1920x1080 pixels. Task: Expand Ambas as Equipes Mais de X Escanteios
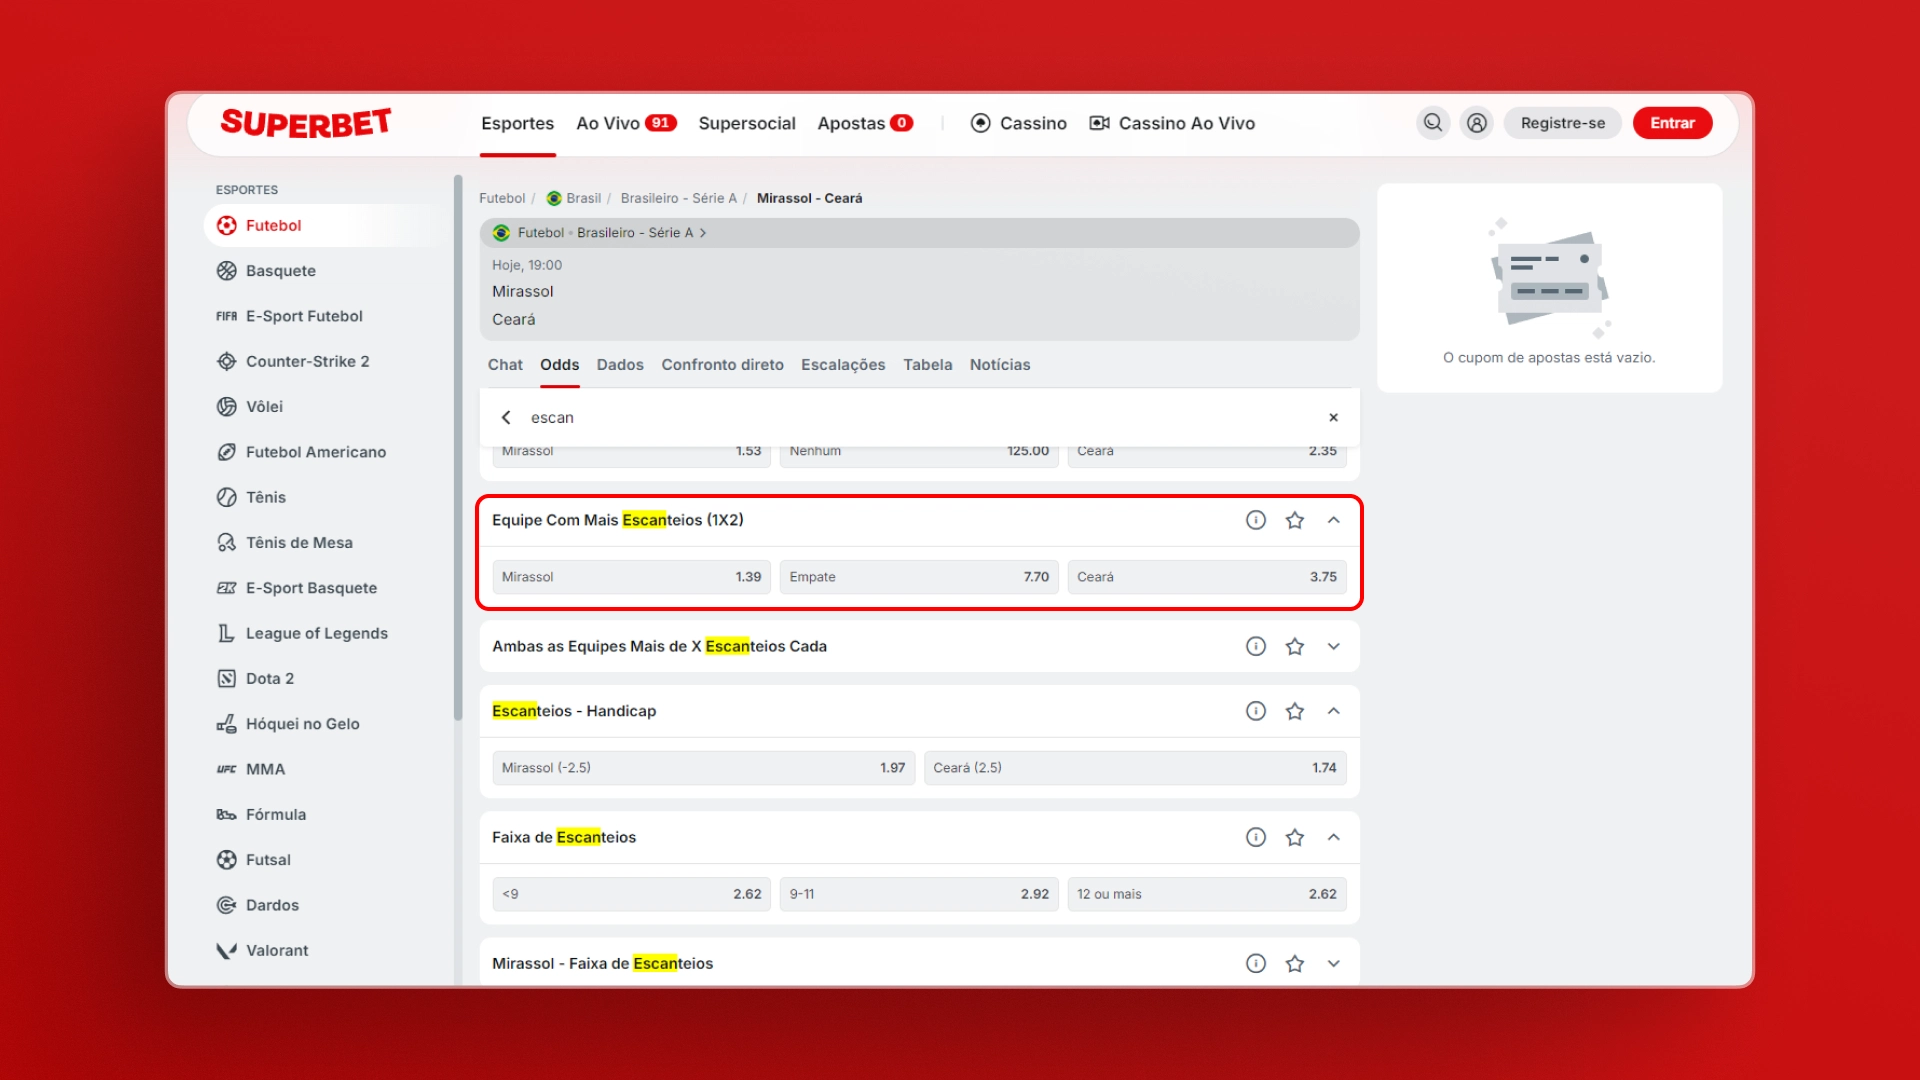[x=1333, y=646]
